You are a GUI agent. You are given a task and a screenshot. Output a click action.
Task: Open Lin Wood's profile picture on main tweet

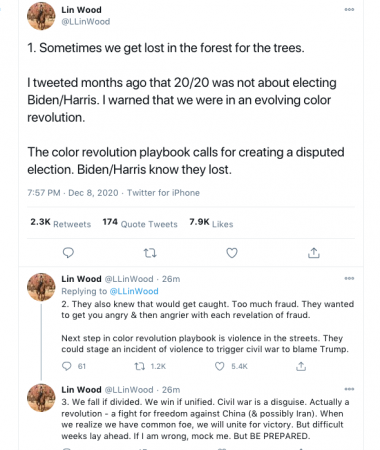pyautogui.click(x=41, y=16)
